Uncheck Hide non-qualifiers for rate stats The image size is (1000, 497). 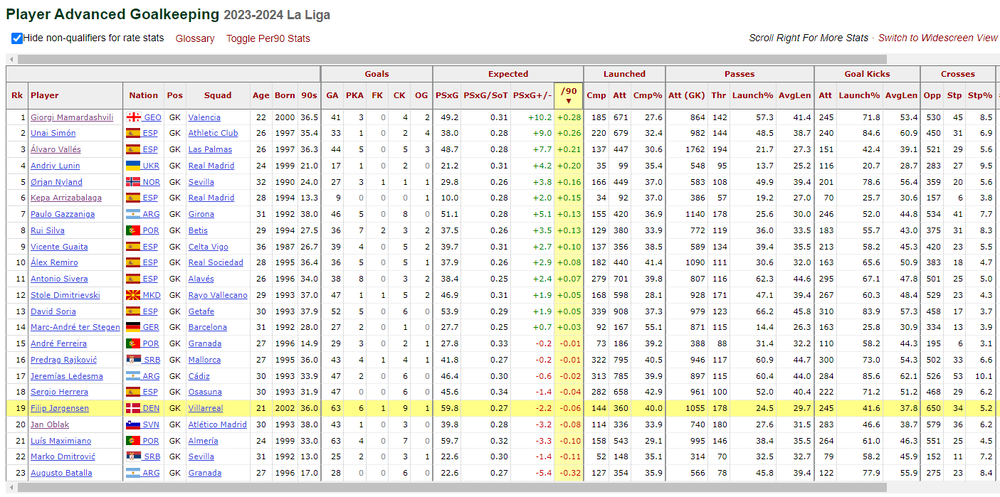(x=17, y=38)
